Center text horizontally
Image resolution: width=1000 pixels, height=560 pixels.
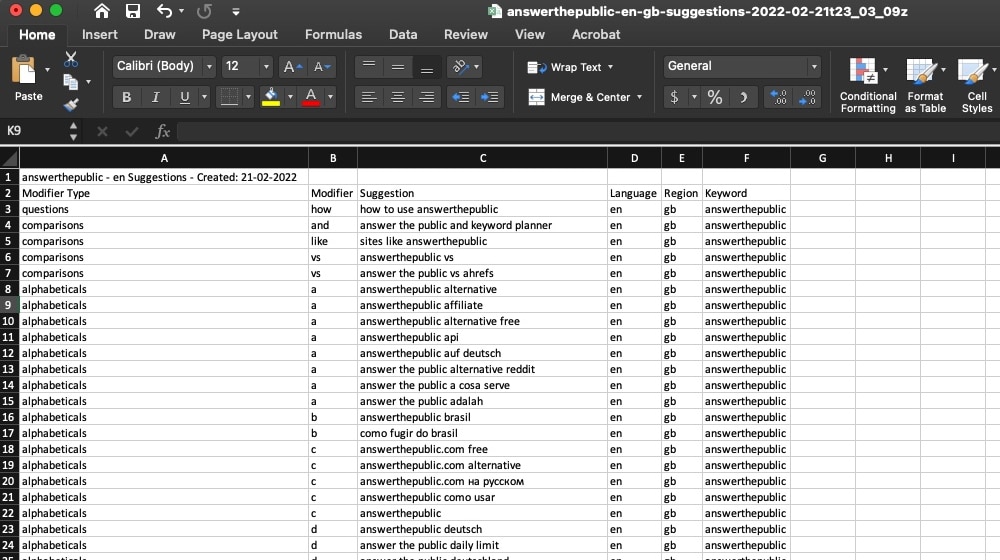coord(397,97)
